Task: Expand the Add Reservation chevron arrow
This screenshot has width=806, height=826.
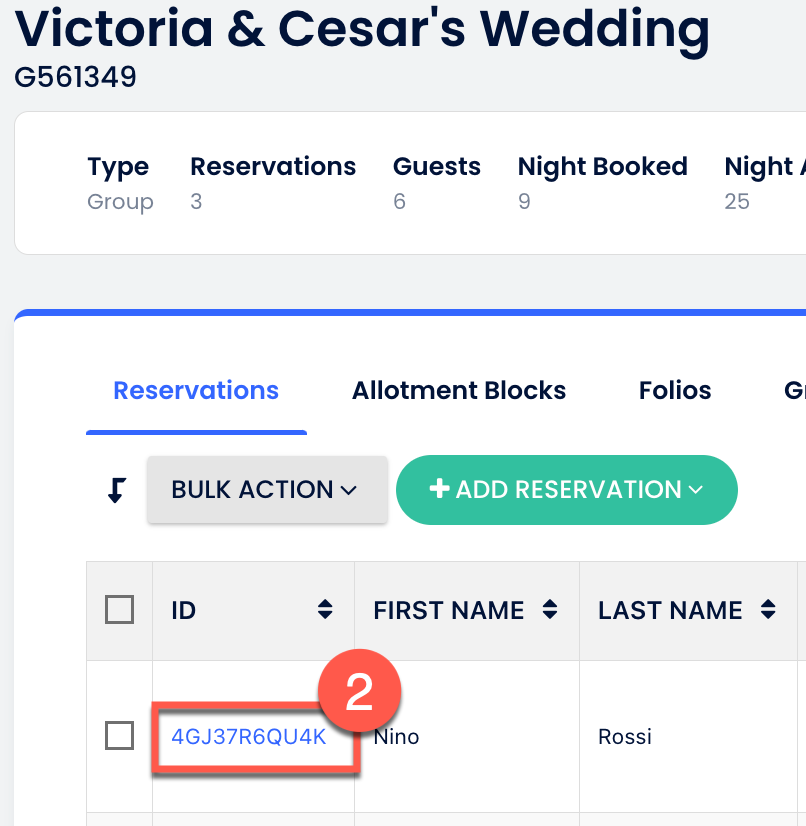Action: 696,490
